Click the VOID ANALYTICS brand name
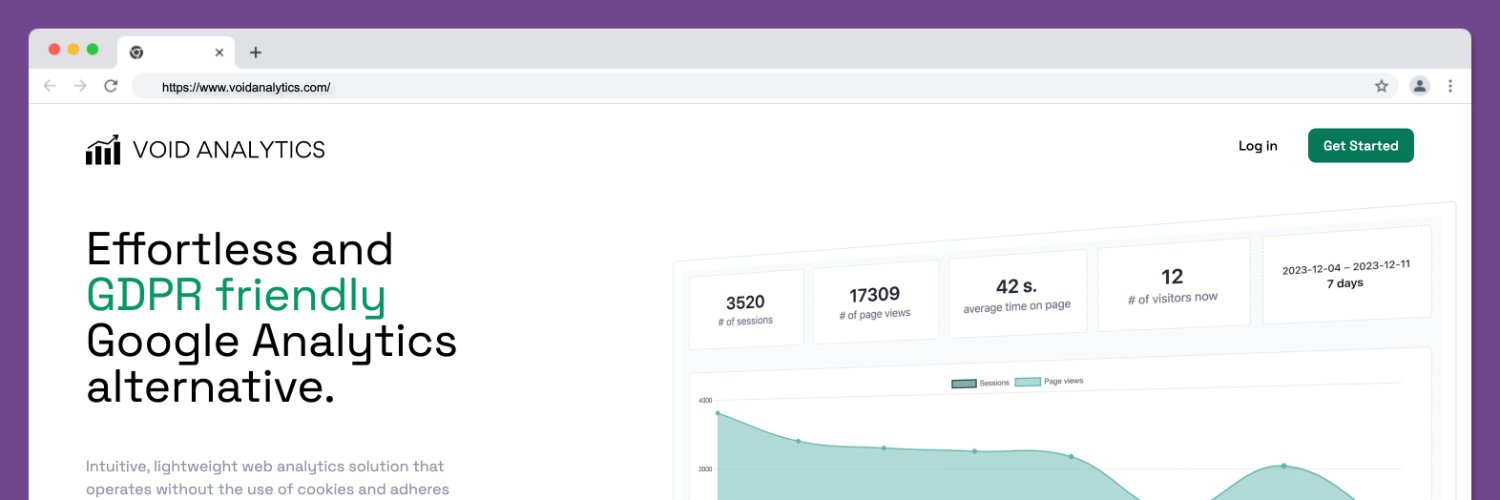This screenshot has height=500, width=1500. [x=229, y=150]
